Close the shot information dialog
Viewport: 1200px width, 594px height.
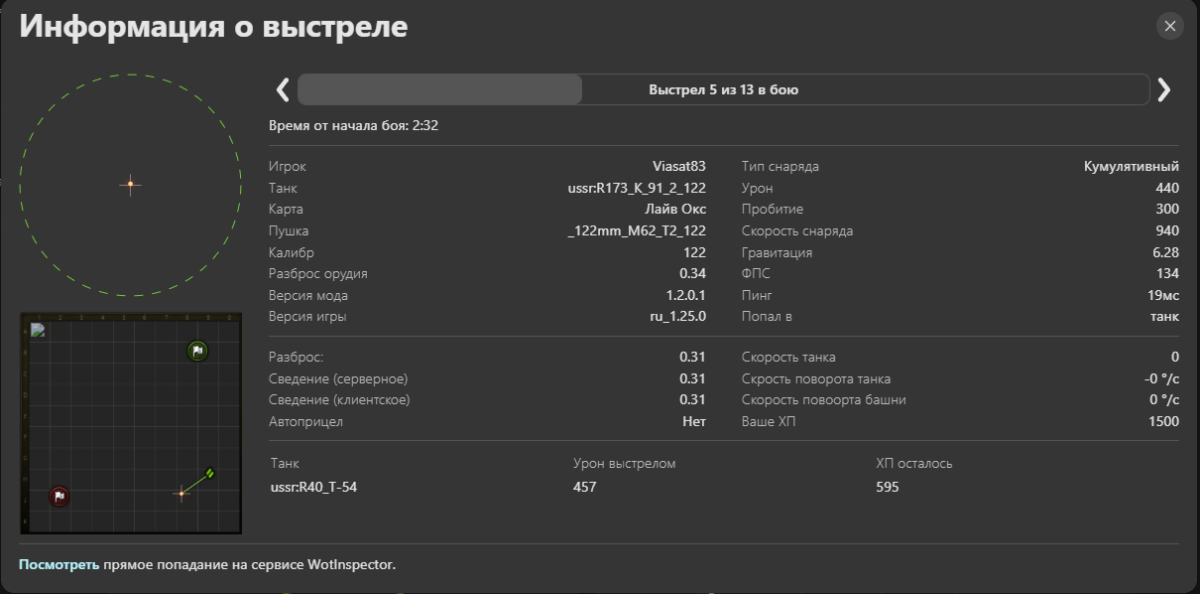(1169, 27)
